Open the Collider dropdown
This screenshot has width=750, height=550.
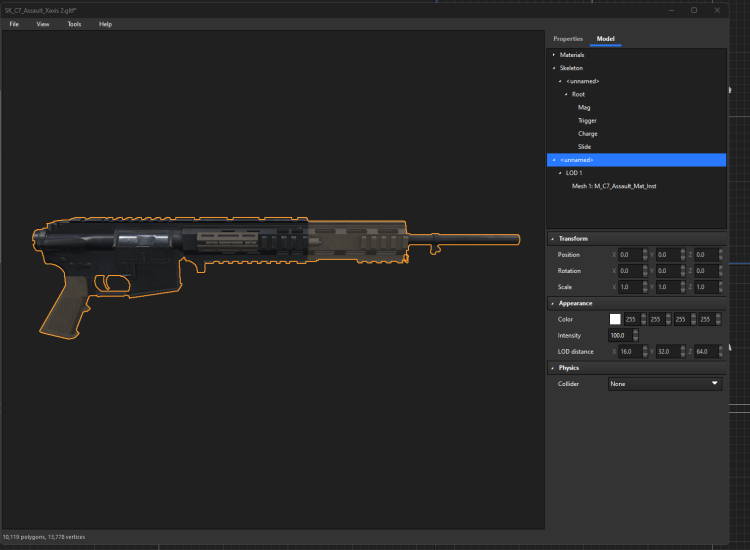pyautogui.click(x=665, y=383)
